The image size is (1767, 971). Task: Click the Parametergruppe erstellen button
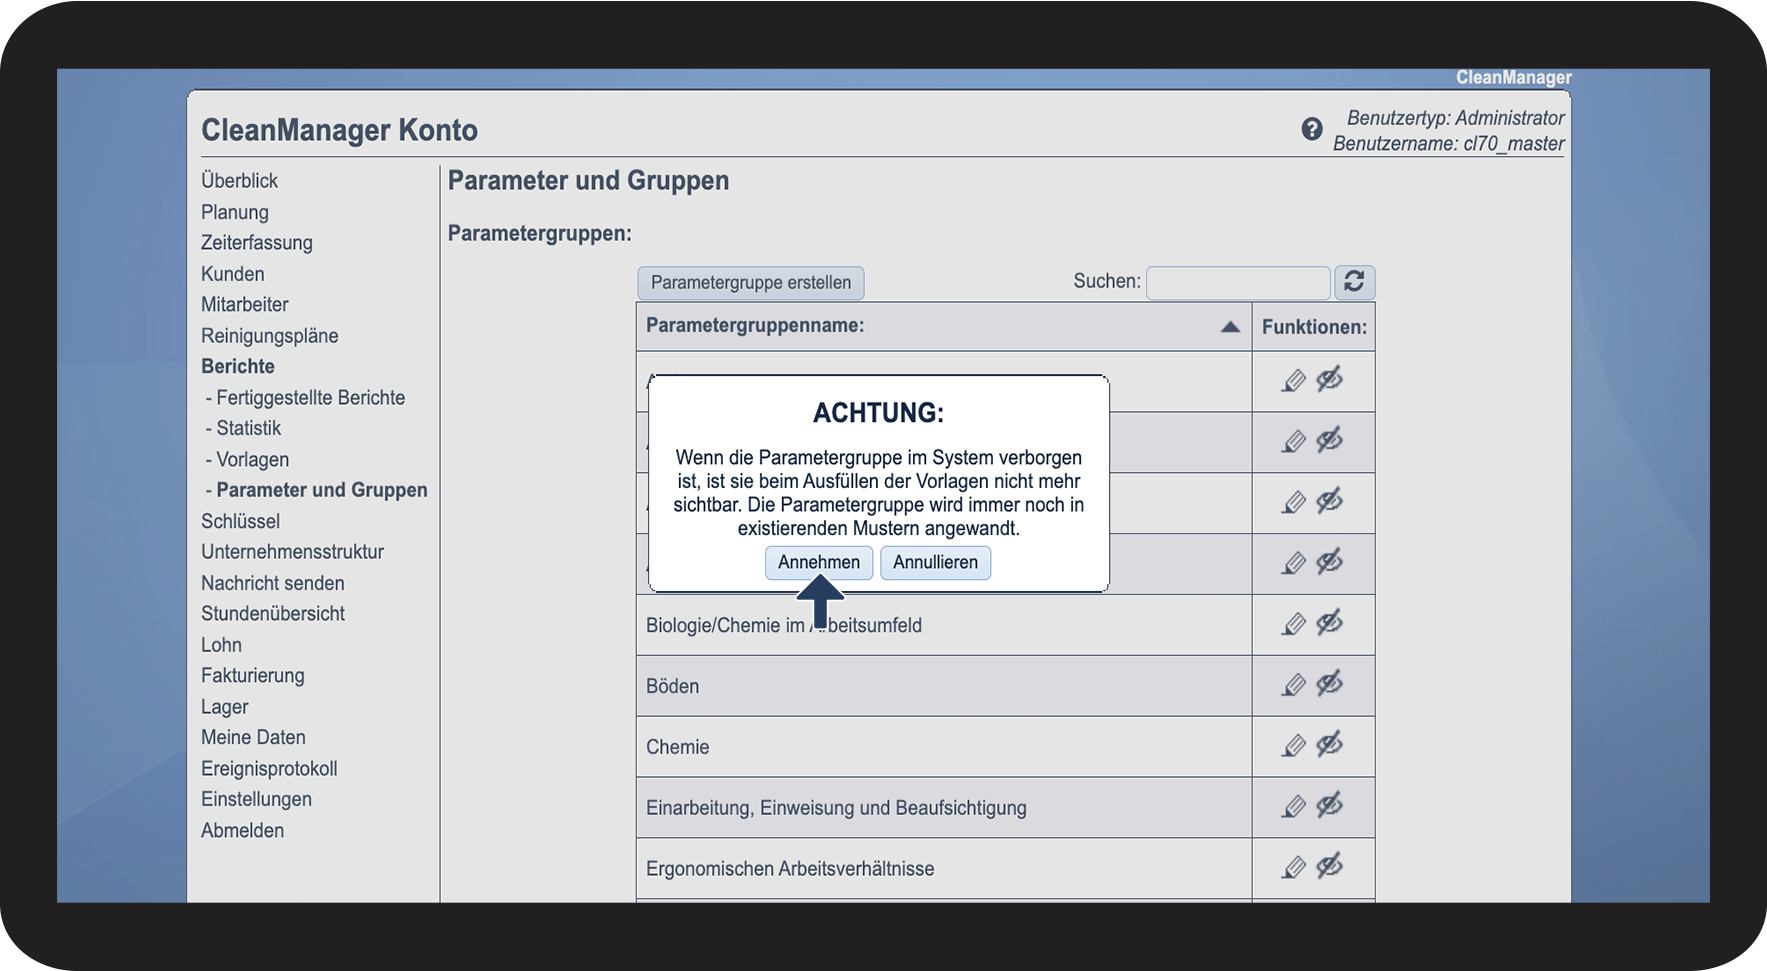pyautogui.click(x=750, y=283)
